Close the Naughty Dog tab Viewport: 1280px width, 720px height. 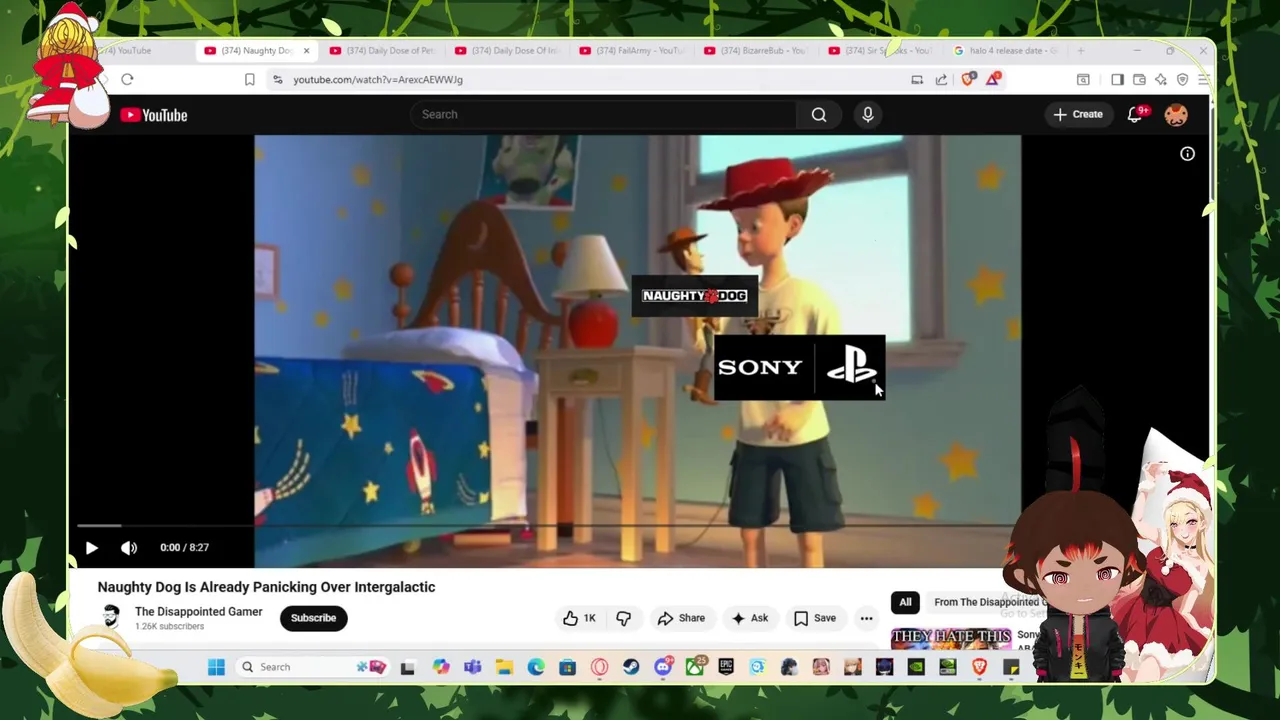click(x=306, y=51)
